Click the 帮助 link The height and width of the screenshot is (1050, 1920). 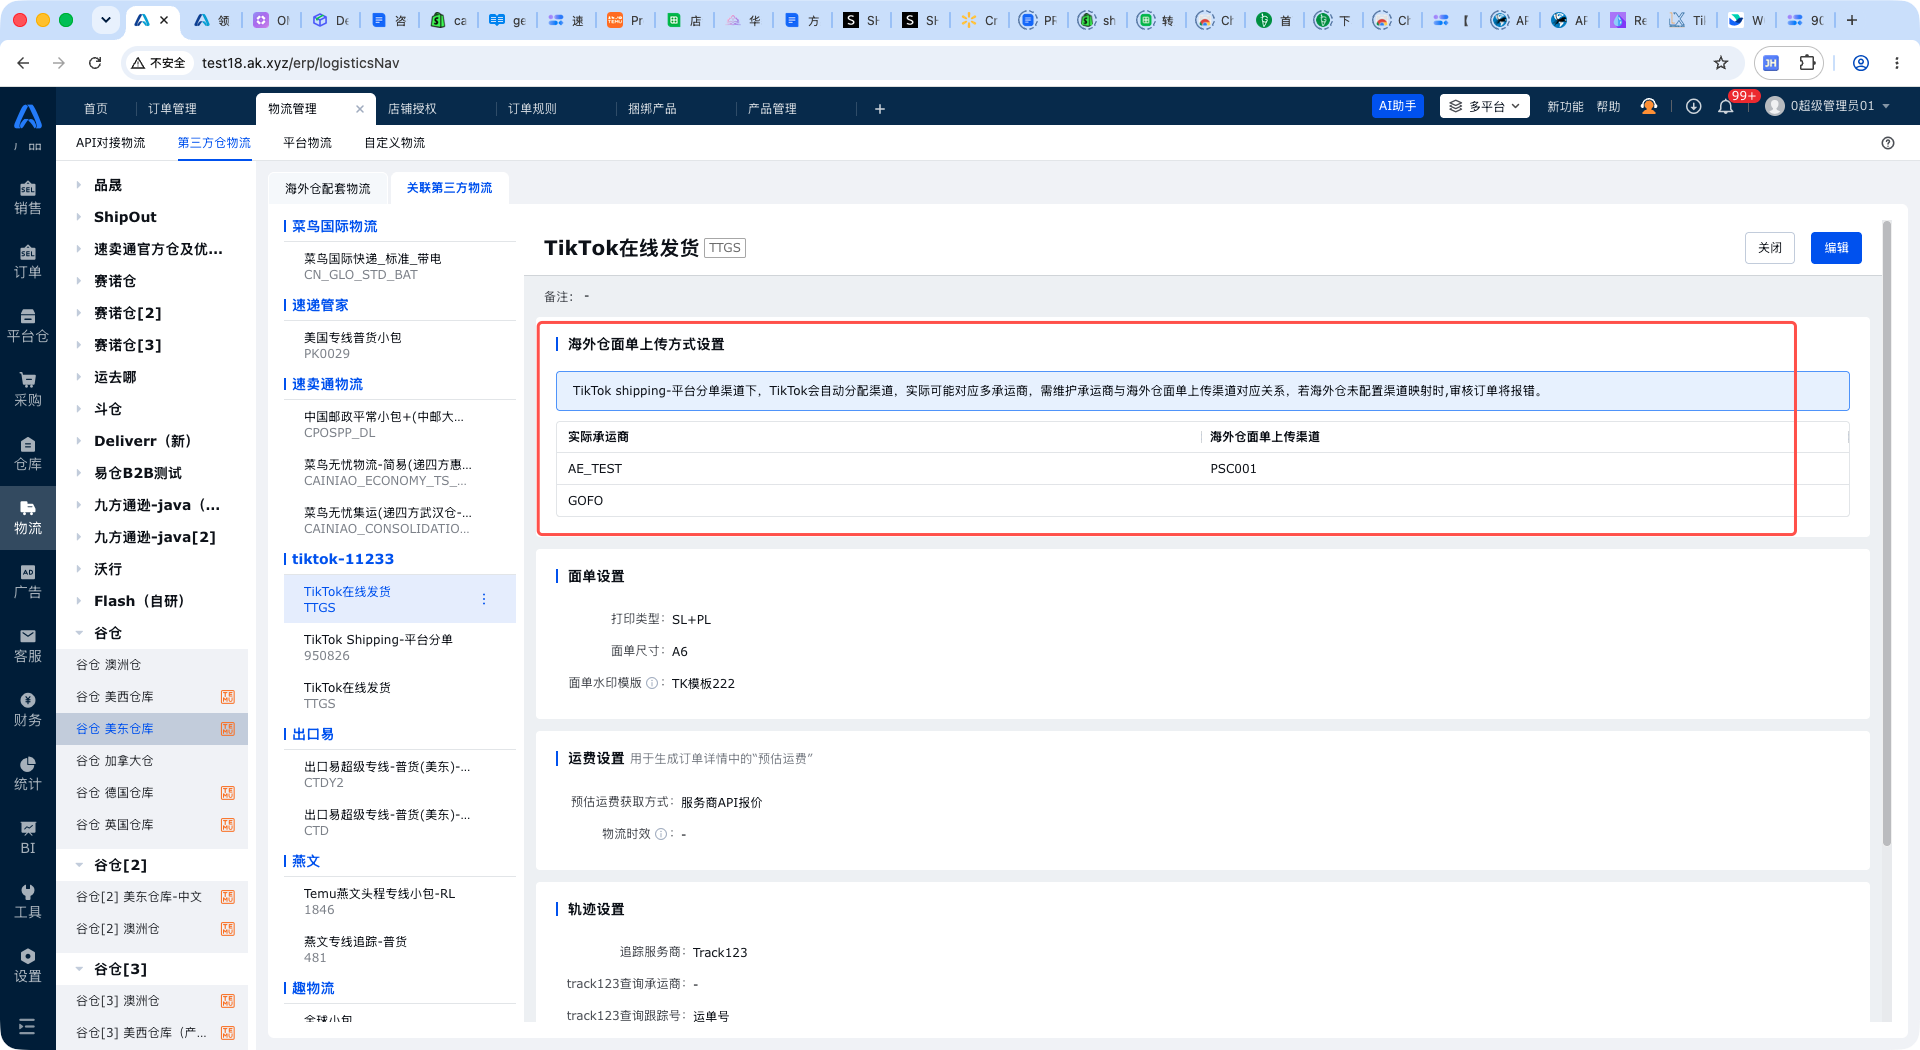pyautogui.click(x=1608, y=107)
